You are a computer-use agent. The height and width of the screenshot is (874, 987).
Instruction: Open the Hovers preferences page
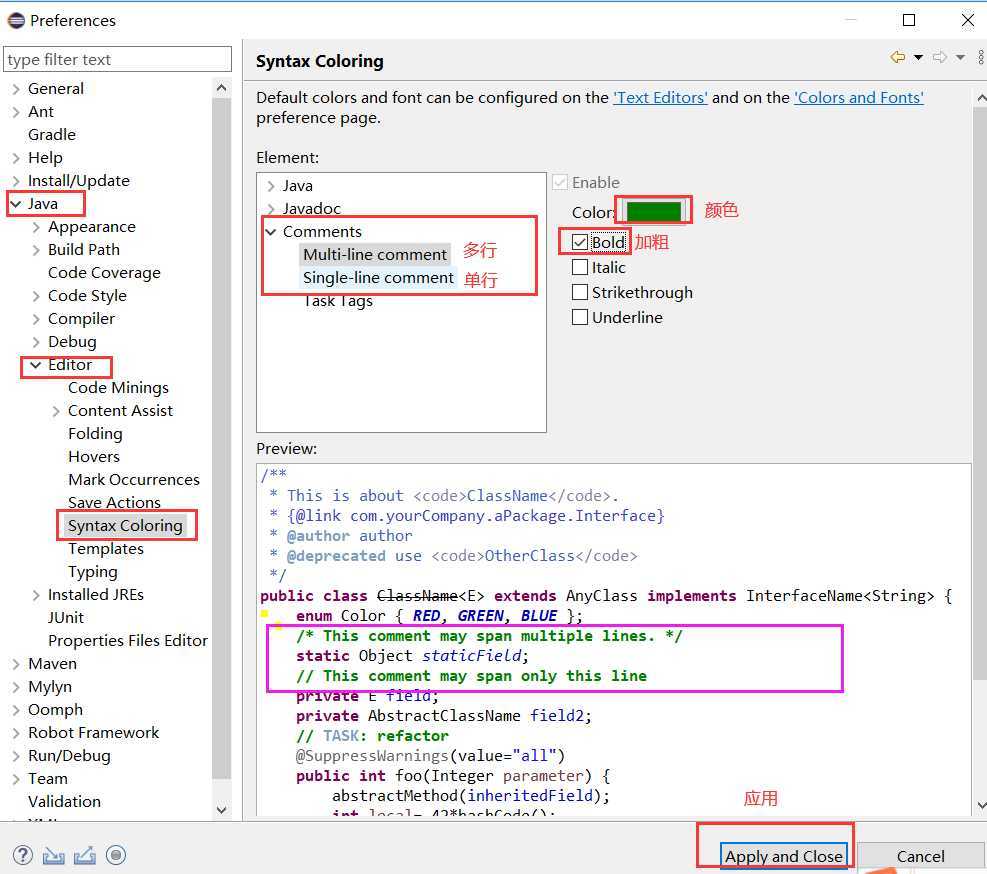(x=94, y=457)
